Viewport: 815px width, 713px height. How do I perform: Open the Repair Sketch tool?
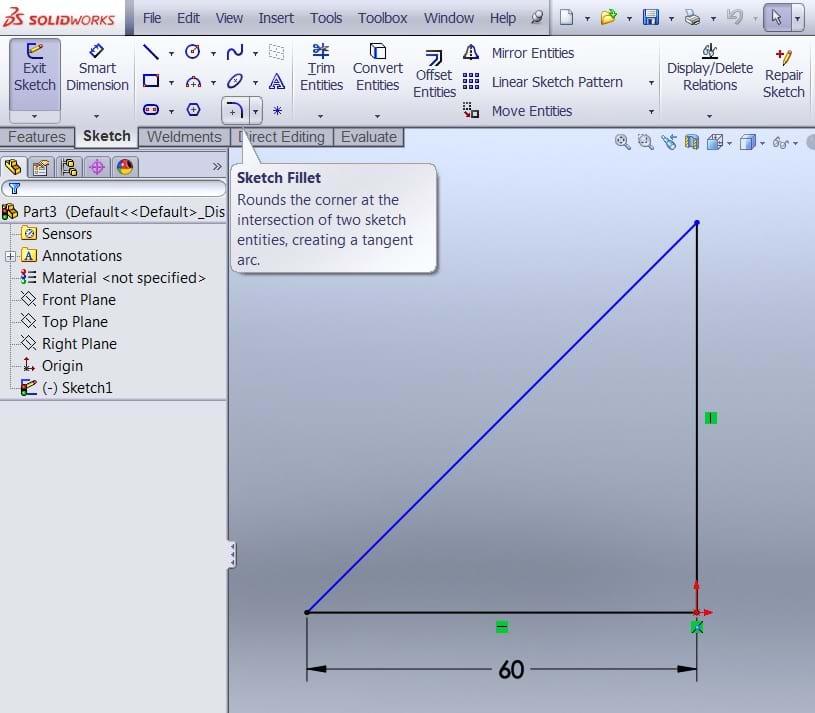coord(783,74)
